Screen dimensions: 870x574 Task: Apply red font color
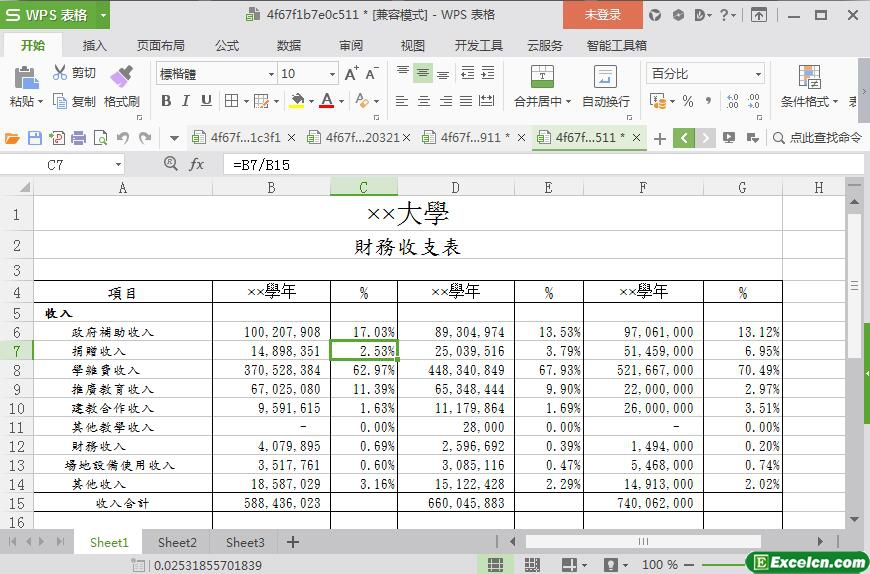[327, 101]
